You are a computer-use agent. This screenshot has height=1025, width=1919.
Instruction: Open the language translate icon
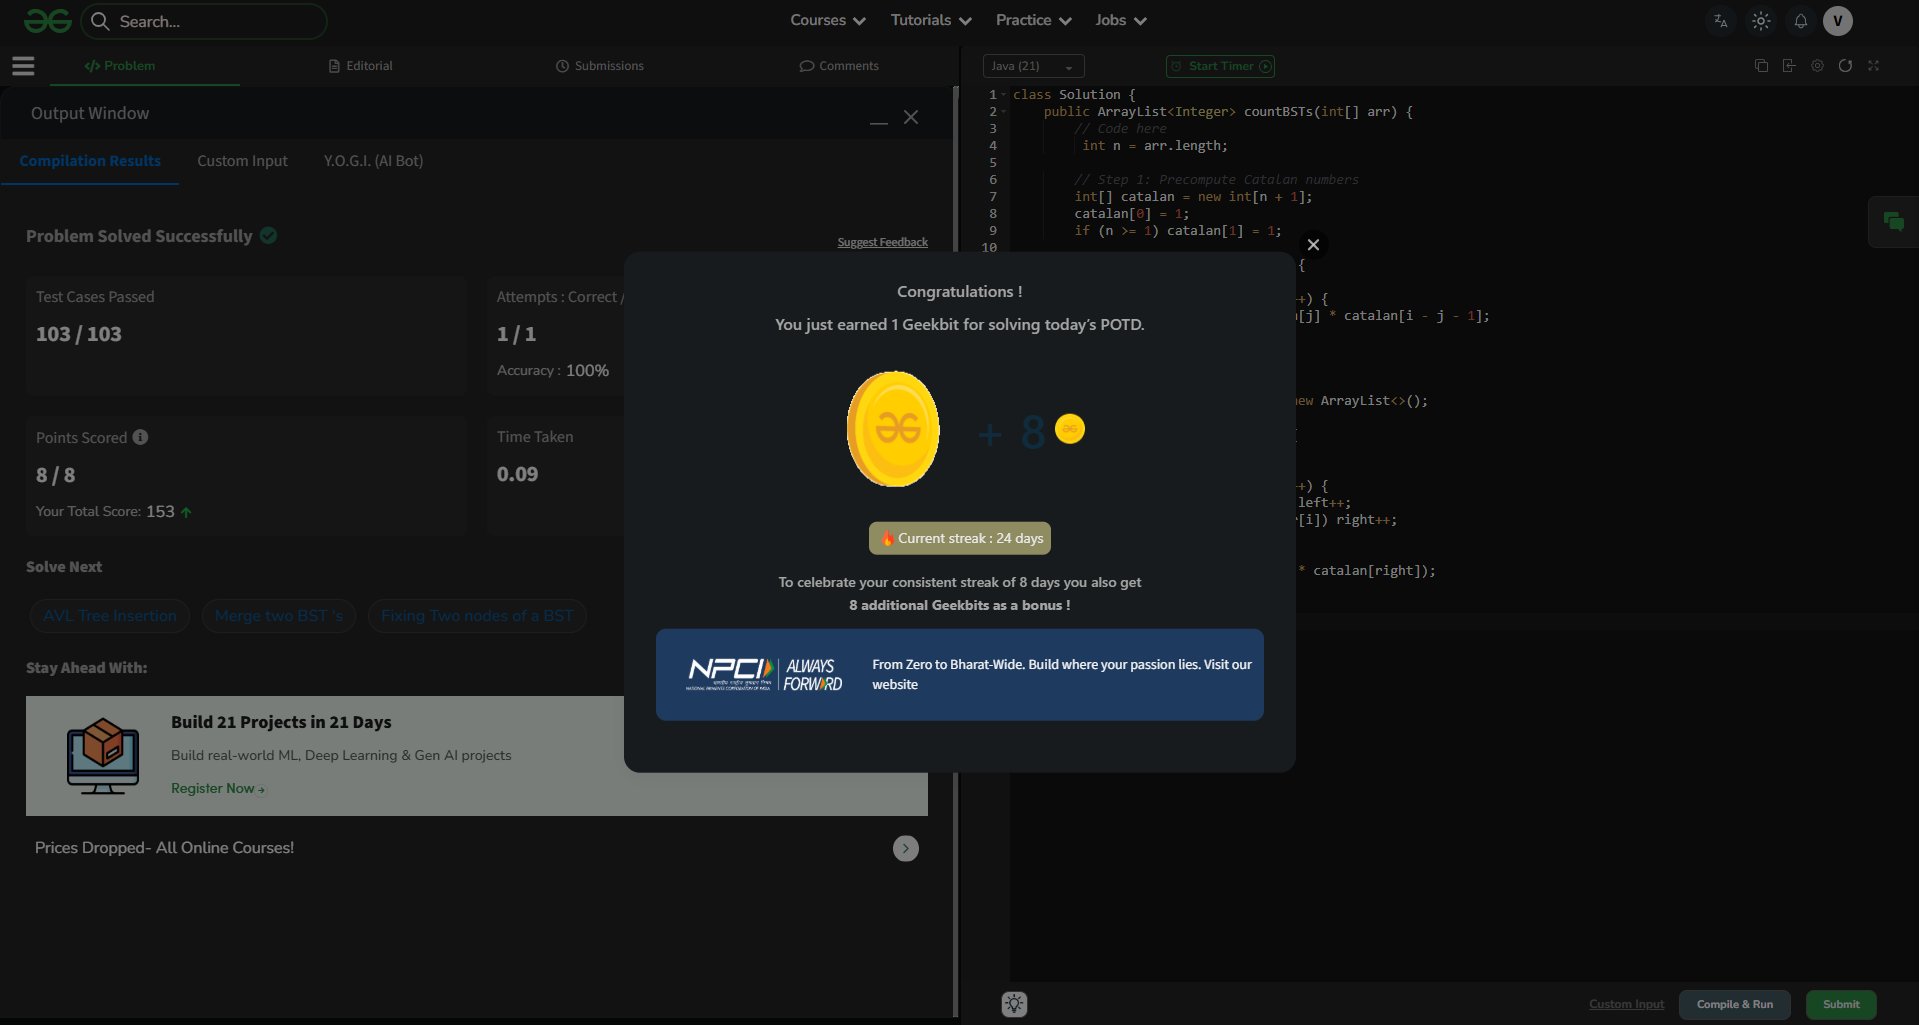click(1720, 21)
